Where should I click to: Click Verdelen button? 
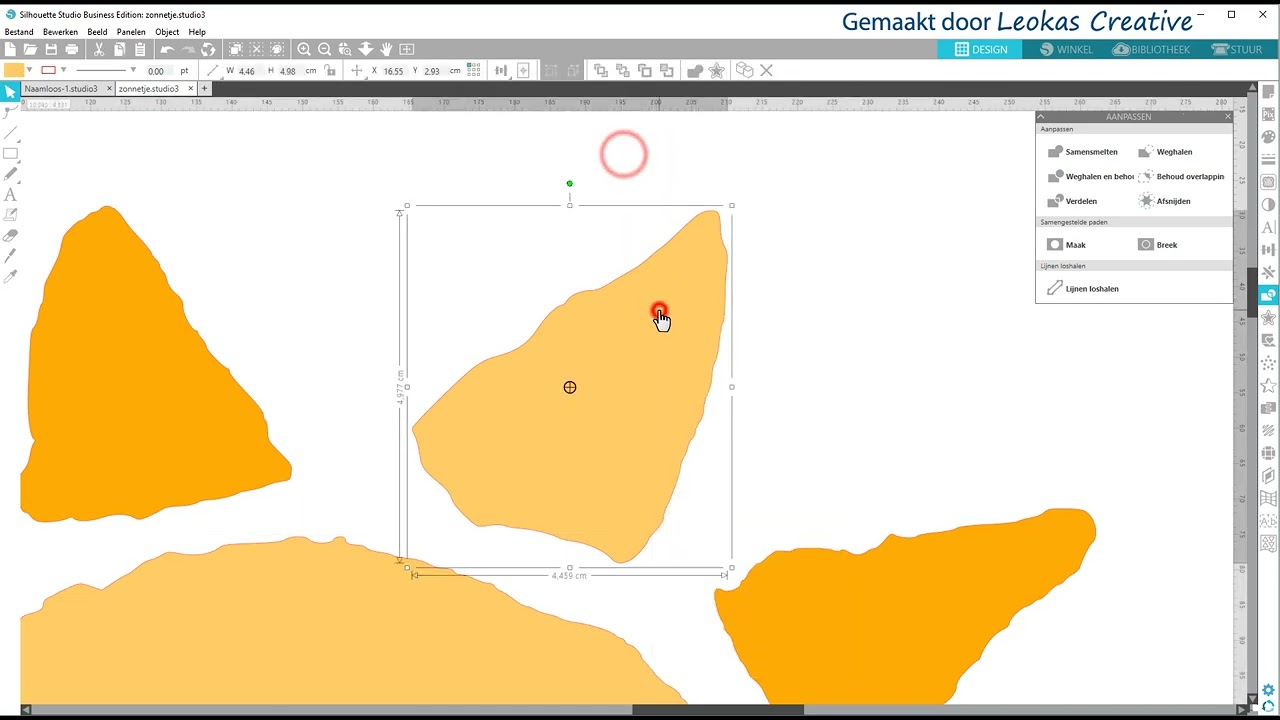tap(1072, 201)
